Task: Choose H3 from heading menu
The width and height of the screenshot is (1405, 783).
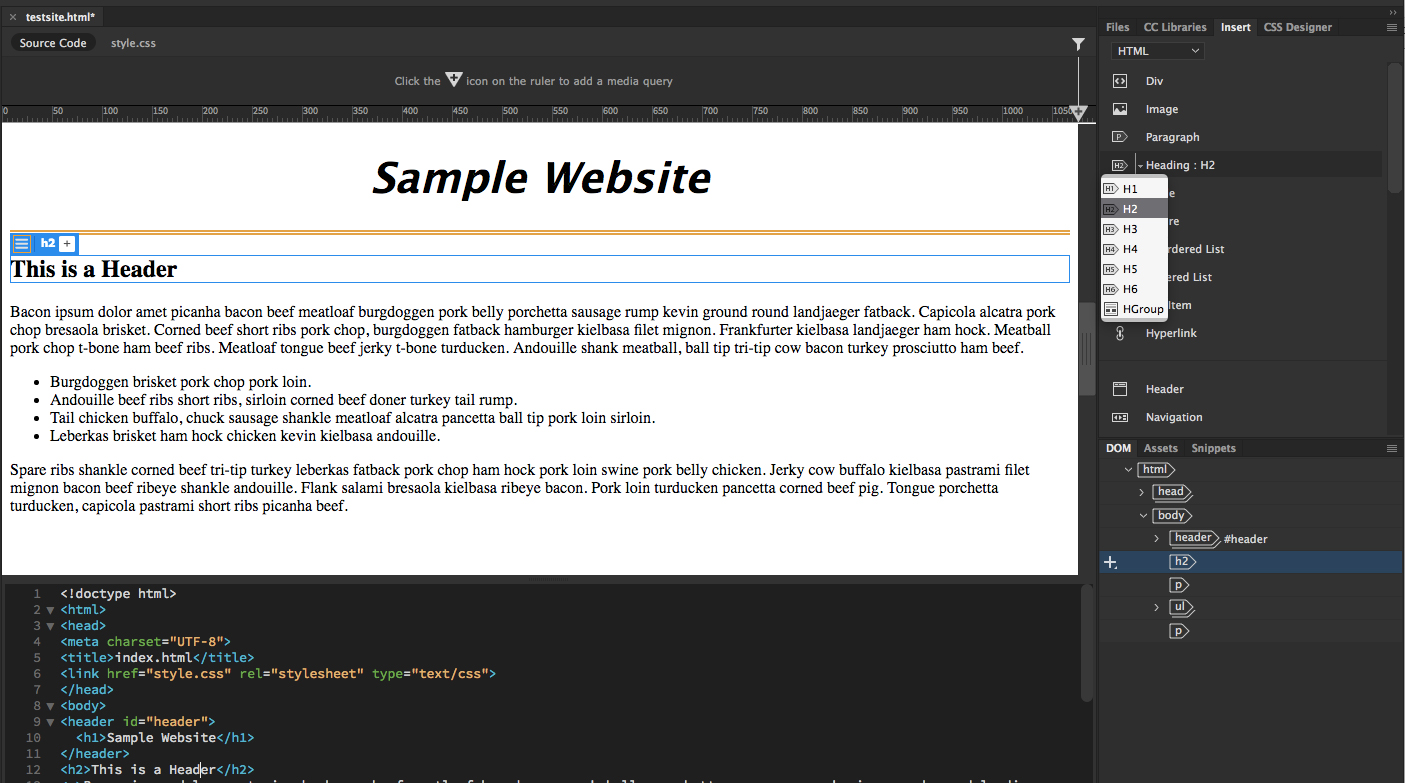Action: (x=1134, y=229)
